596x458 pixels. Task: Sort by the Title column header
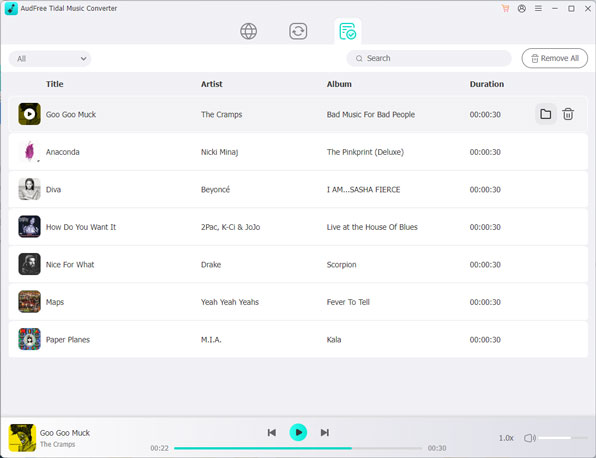coord(55,84)
